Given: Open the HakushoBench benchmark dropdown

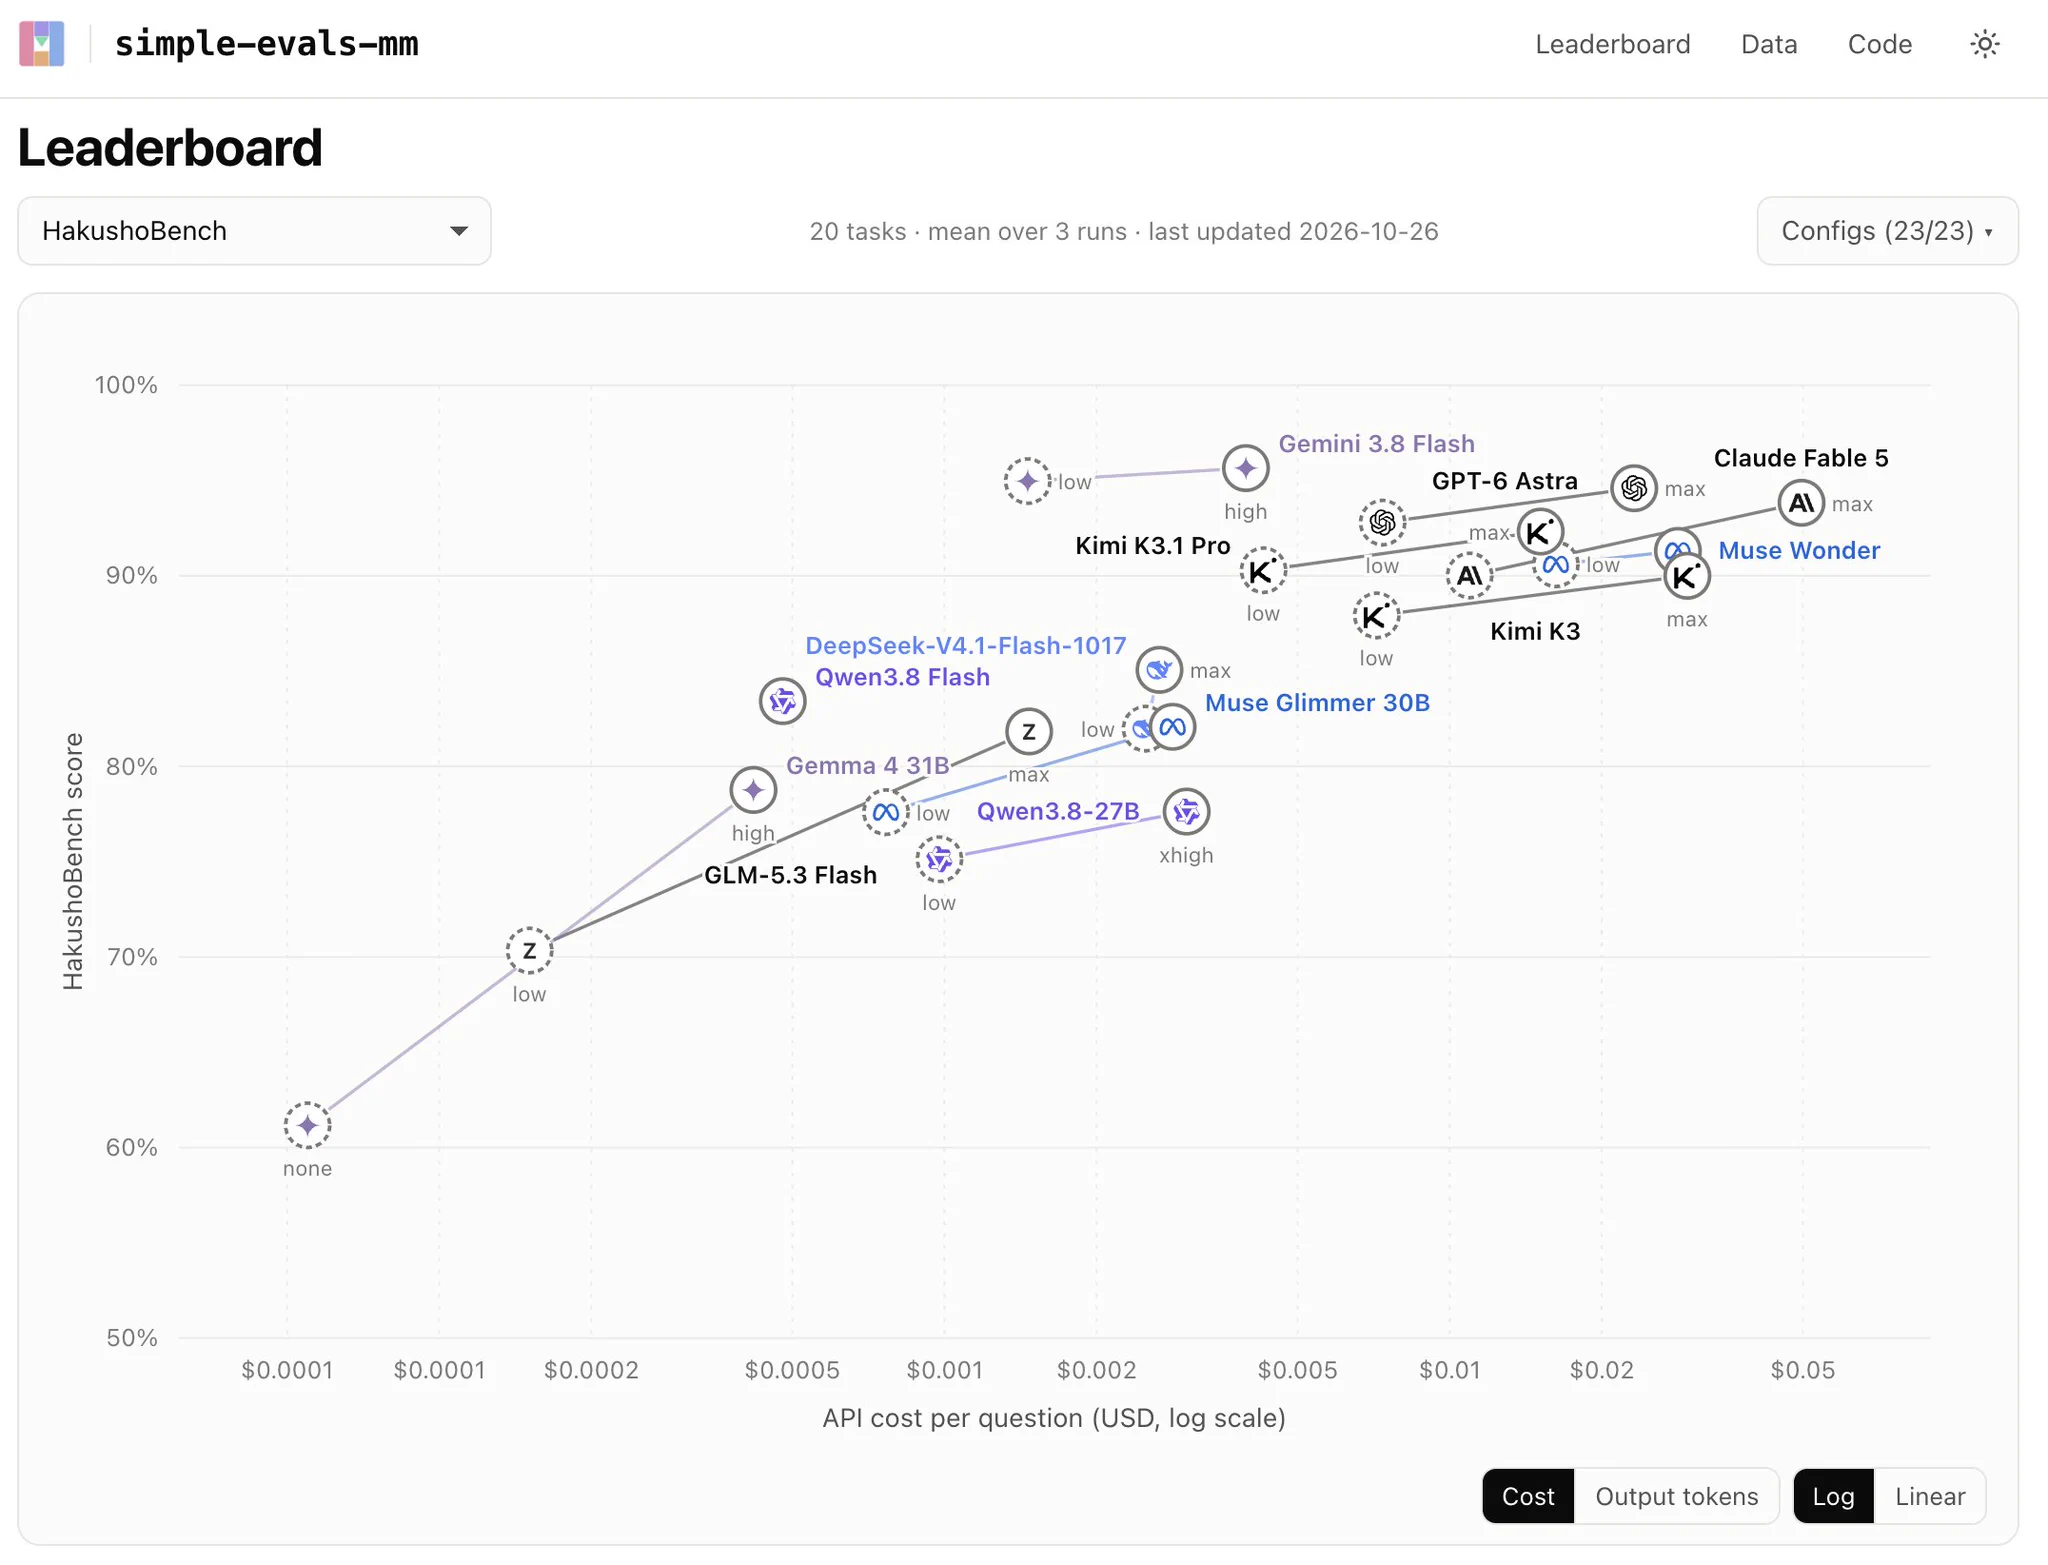Looking at the screenshot, I should [254, 231].
